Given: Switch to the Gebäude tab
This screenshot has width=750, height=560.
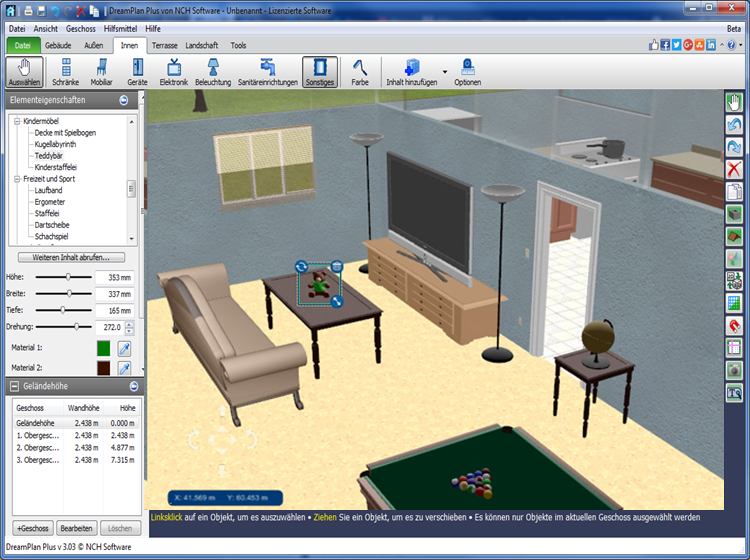Looking at the screenshot, I should 58,45.
